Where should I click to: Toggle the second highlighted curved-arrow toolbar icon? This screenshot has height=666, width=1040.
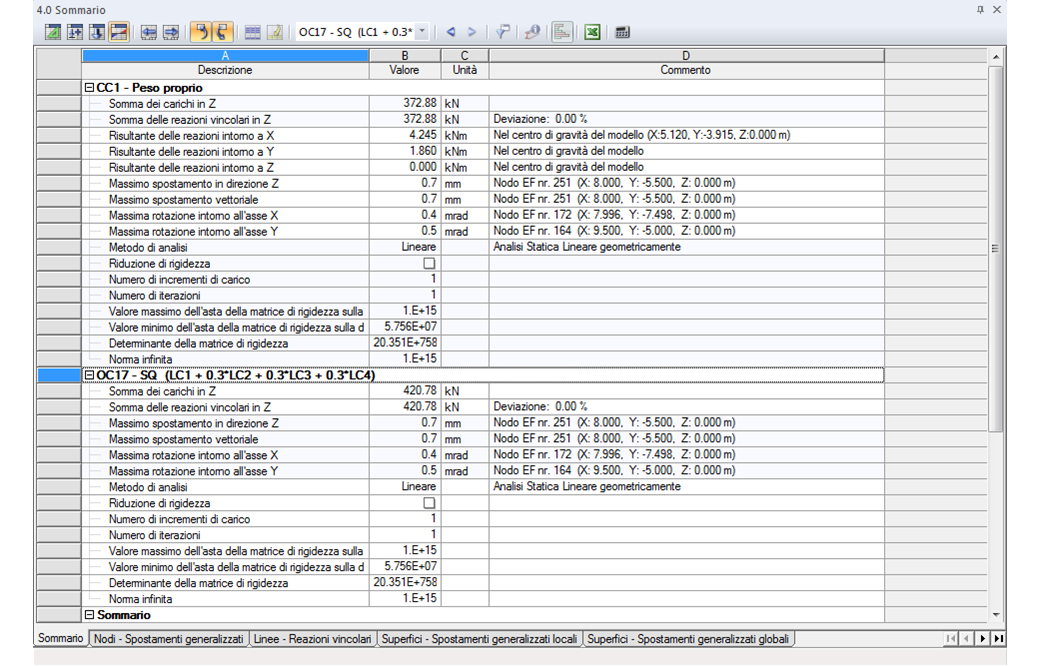[222, 32]
